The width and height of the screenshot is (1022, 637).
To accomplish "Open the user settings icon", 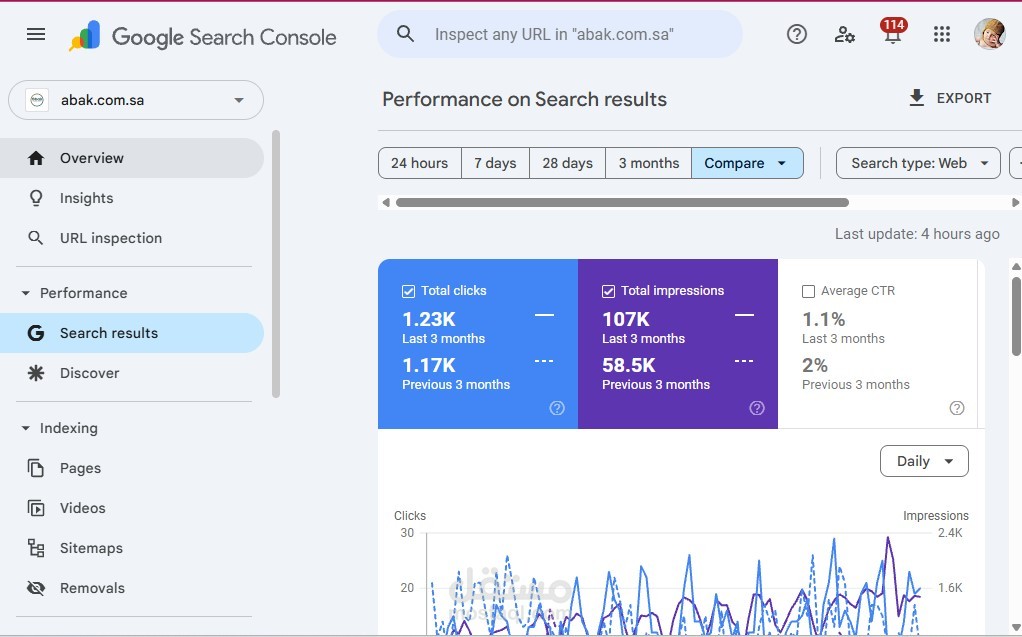I will pos(845,35).
